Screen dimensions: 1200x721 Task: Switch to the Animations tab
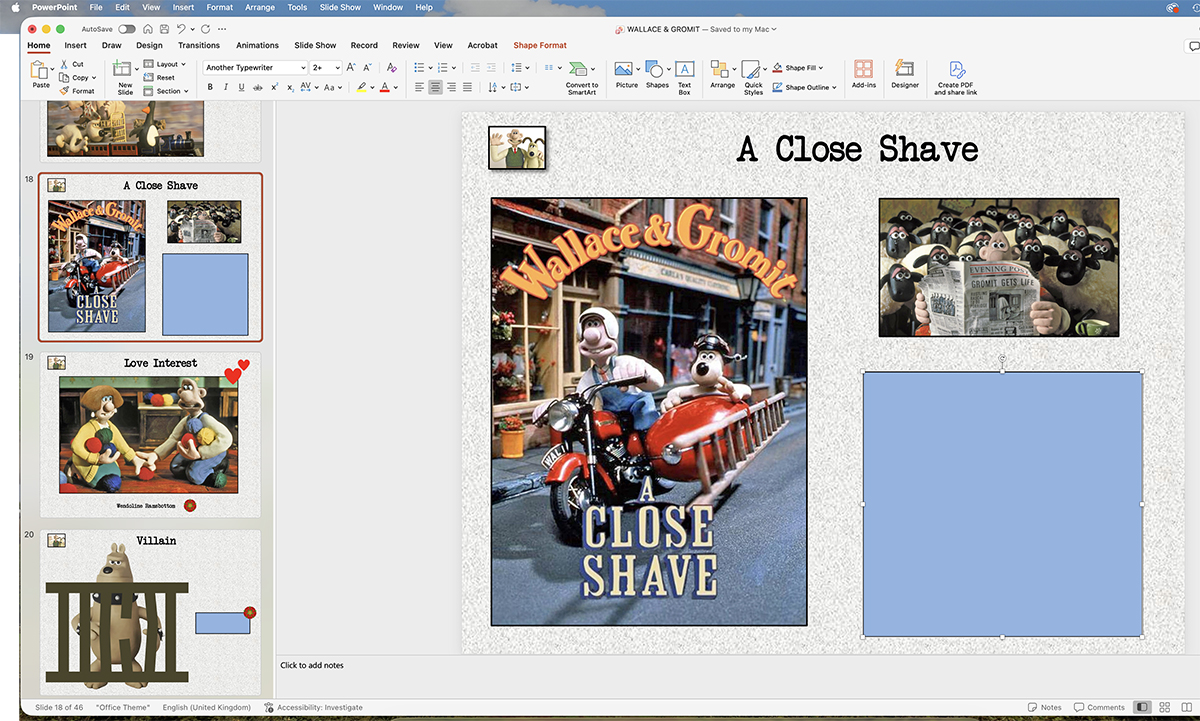click(257, 45)
